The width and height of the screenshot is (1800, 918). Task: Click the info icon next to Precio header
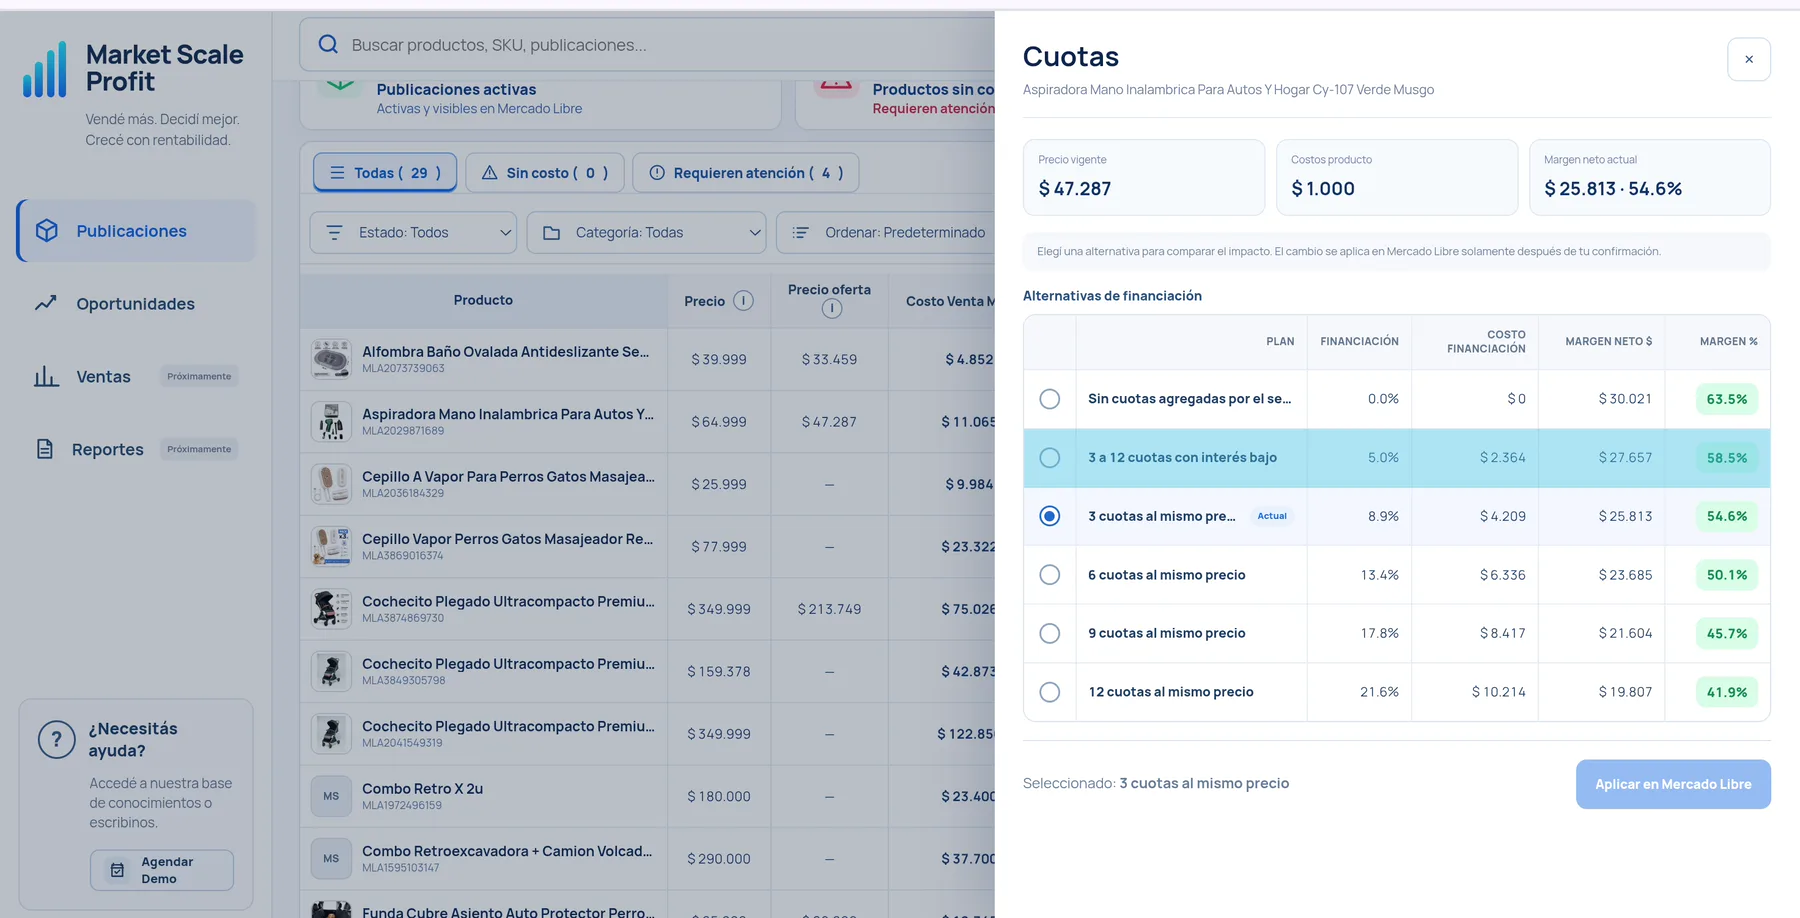743,300
